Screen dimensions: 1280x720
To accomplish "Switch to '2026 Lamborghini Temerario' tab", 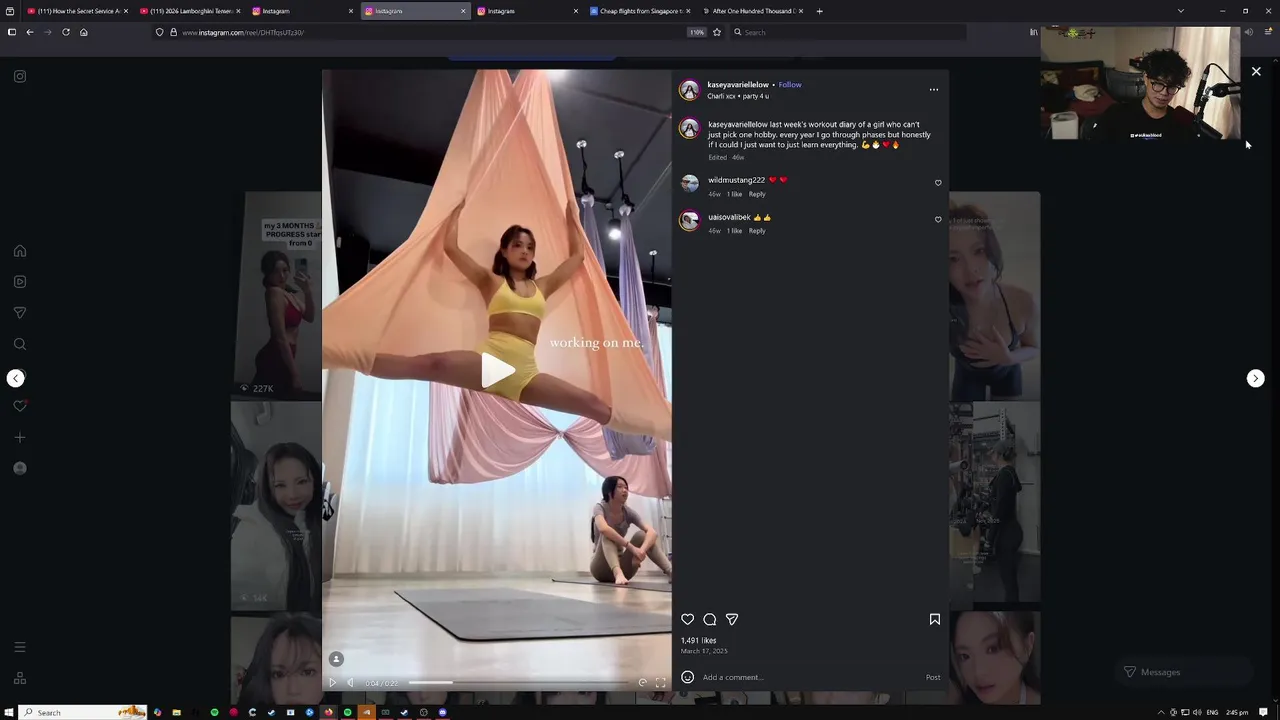I will [188, 11].
